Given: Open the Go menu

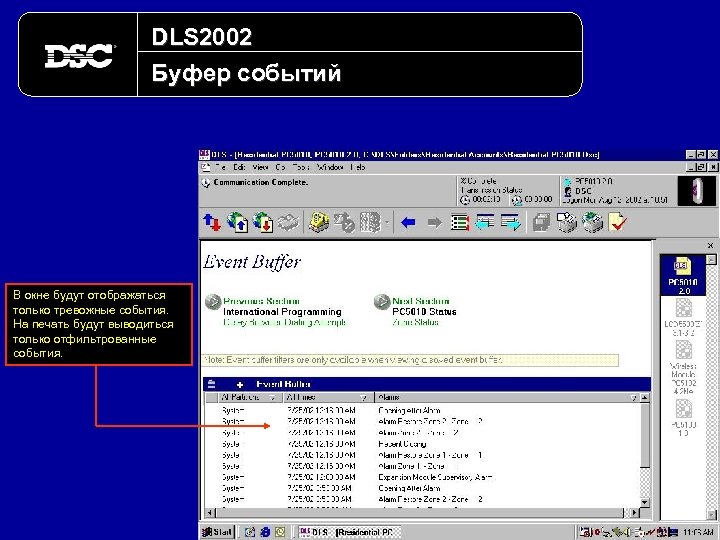Looking at the screenshot, I should pos(280,167).
